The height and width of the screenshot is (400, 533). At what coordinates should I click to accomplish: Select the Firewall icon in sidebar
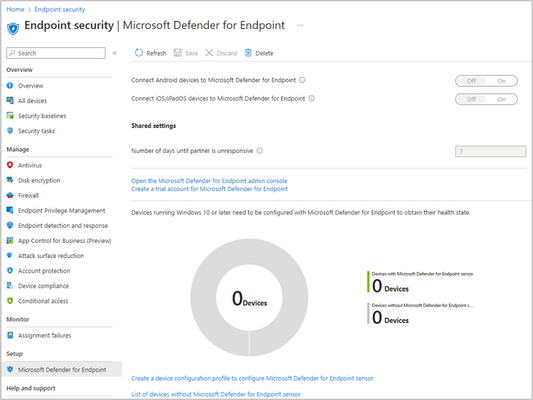click(x=10, y=195)
